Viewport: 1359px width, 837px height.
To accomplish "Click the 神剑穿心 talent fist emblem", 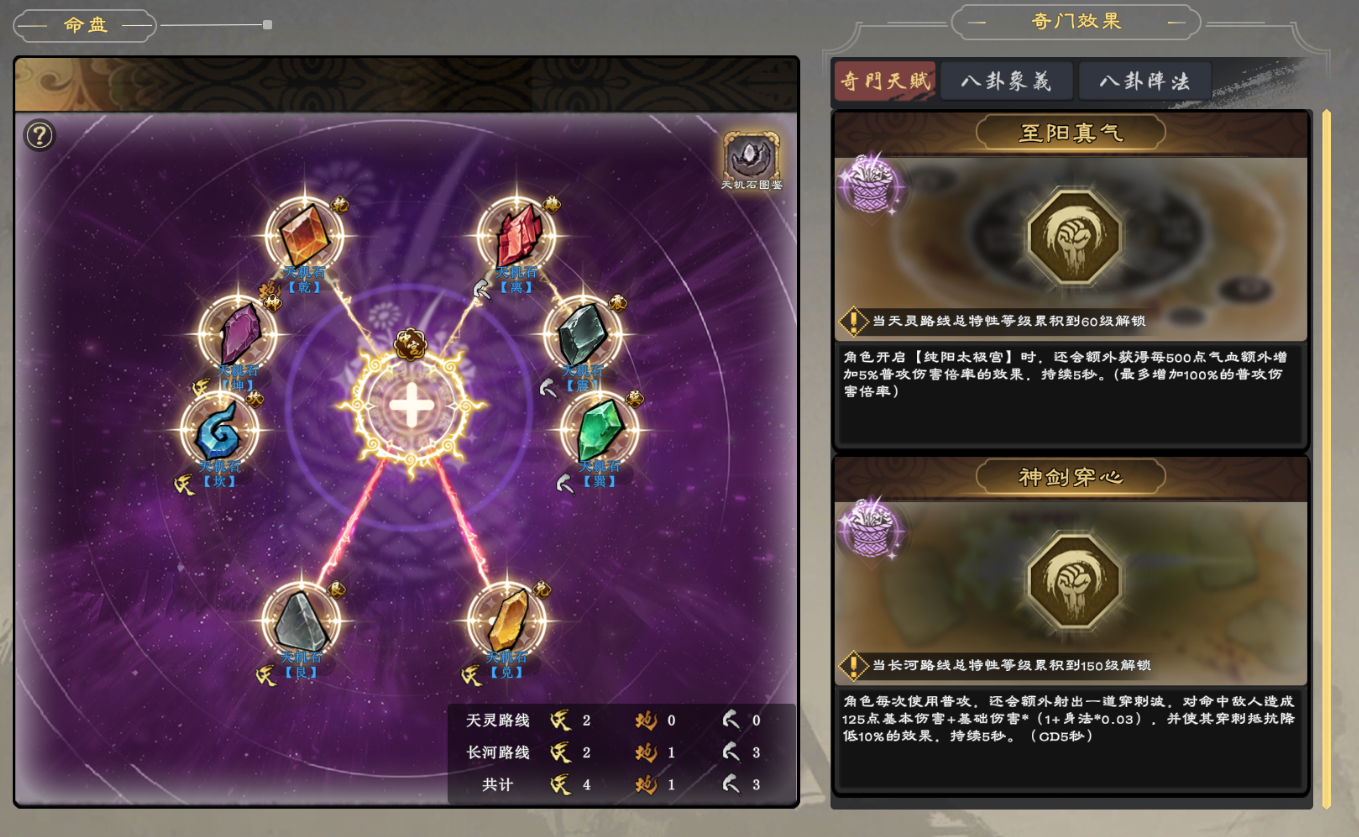I will [1075, 580].
